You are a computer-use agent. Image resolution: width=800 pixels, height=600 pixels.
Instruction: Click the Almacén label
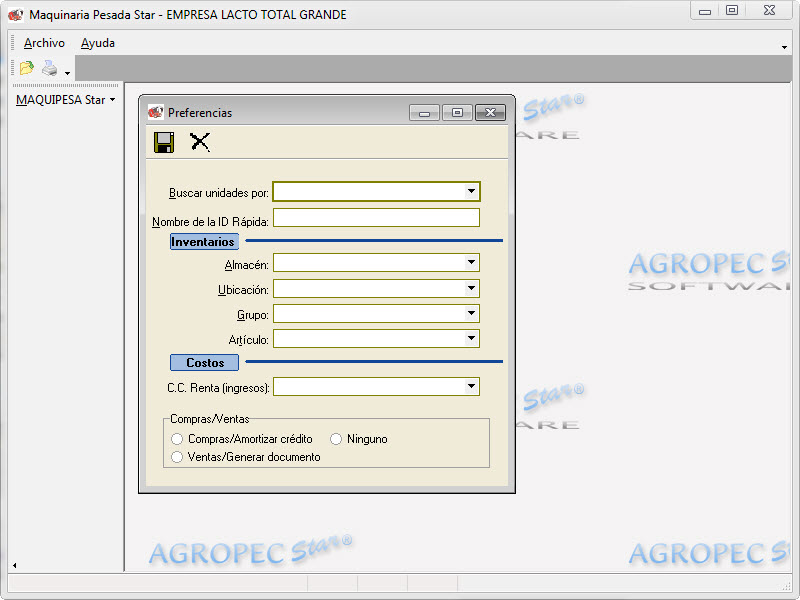coord(246,265)
